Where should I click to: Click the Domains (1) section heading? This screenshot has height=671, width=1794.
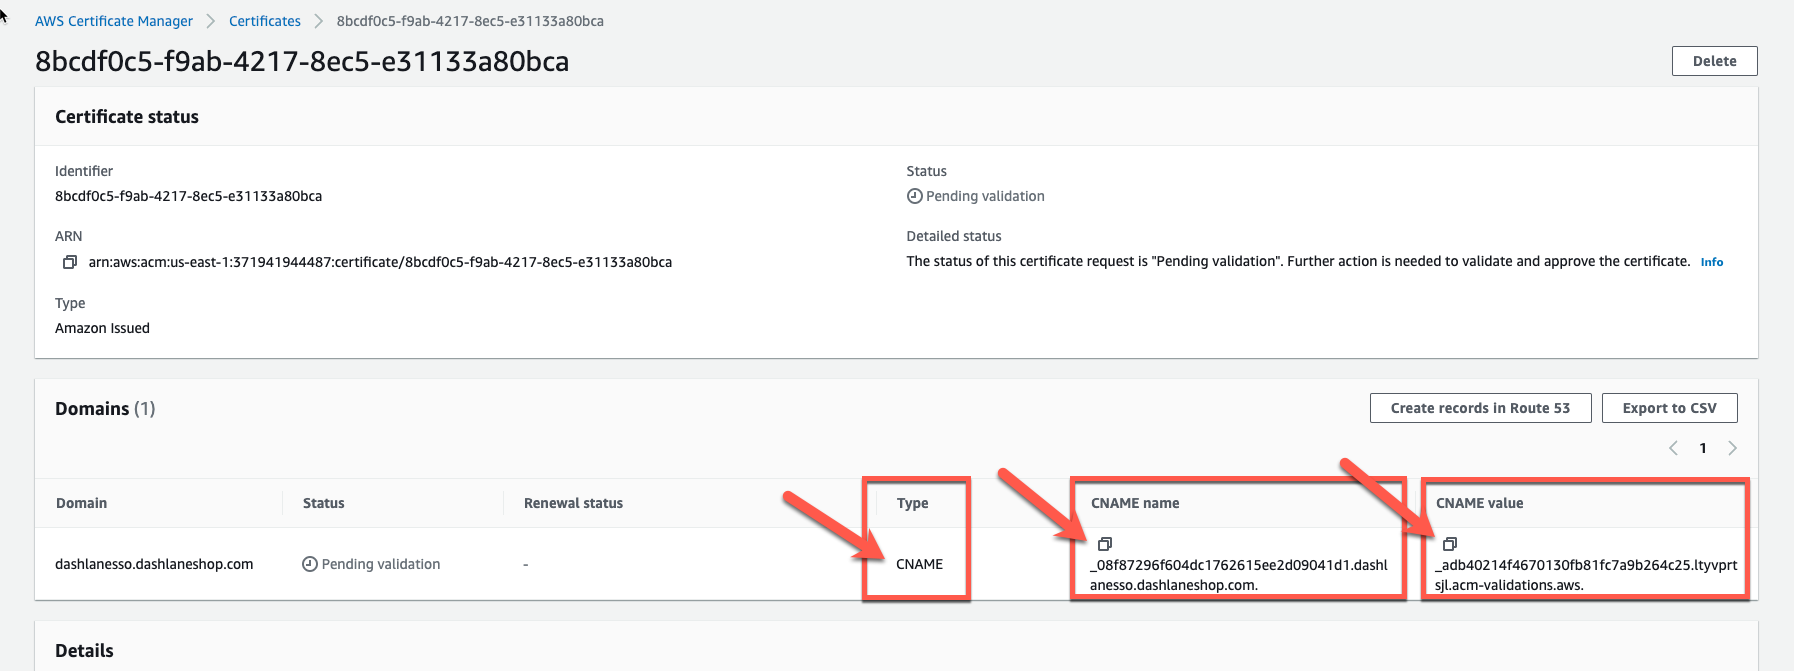(105, 408)
